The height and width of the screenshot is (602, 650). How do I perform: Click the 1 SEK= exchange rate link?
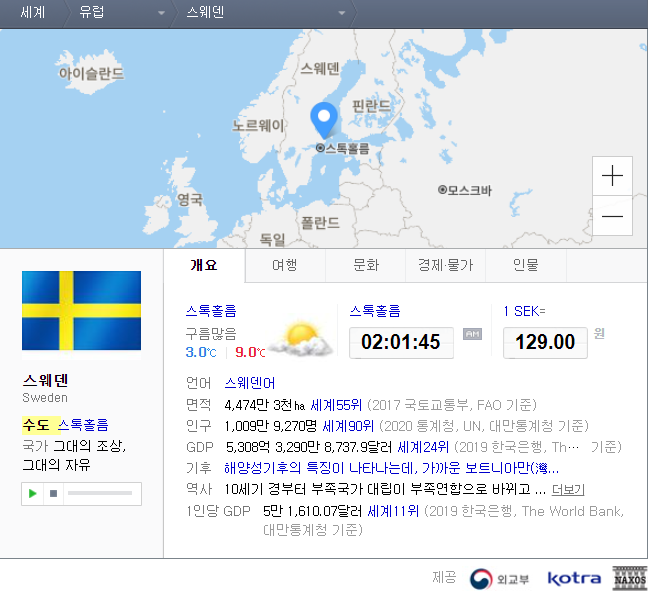524,311
